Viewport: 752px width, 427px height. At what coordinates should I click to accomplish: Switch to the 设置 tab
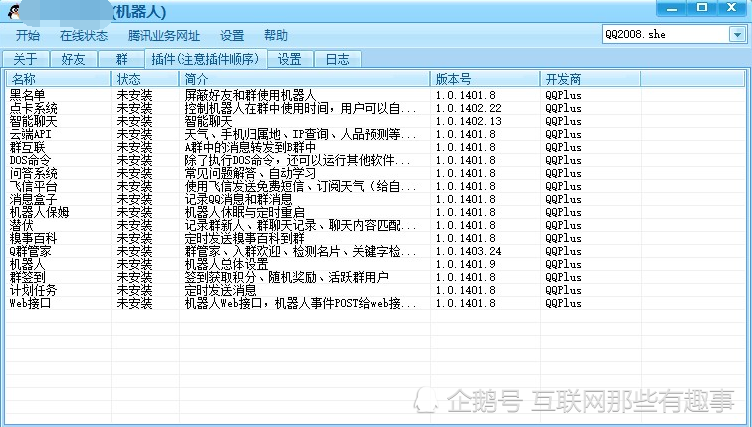tap(290, 59)
